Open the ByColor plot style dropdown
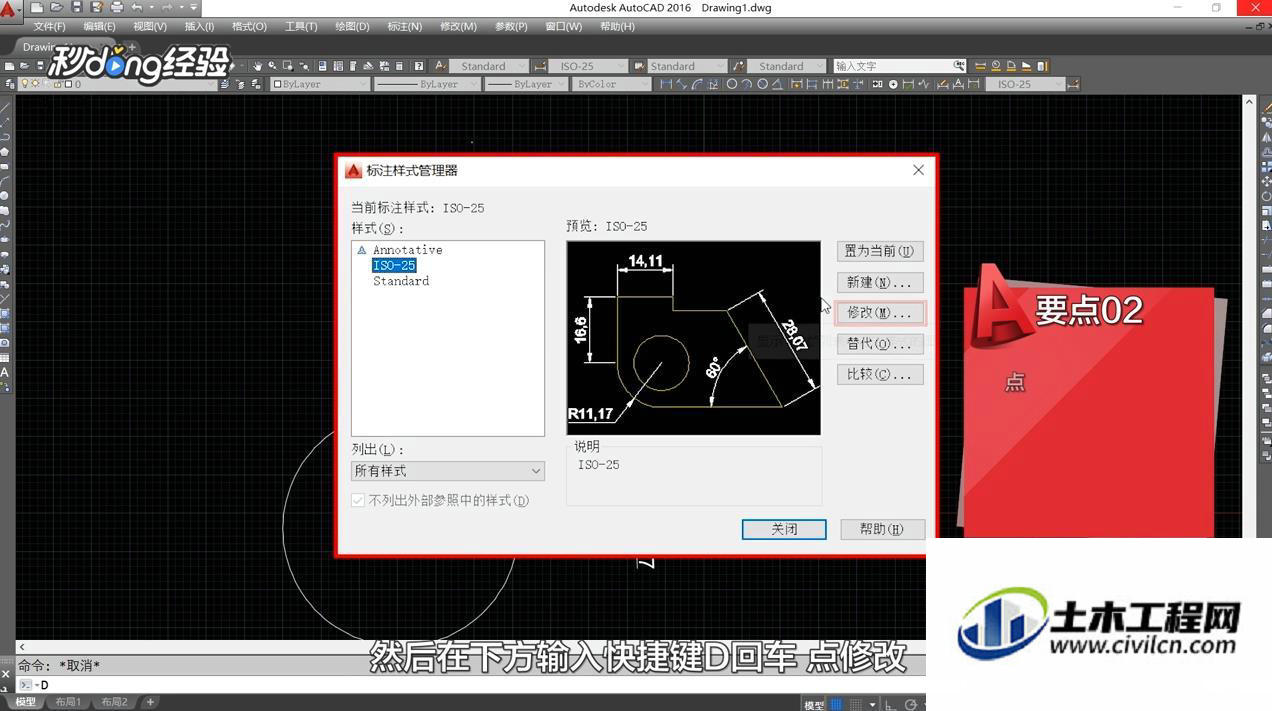This screenshot has width=1272, height=711. (x=612, y=84)
